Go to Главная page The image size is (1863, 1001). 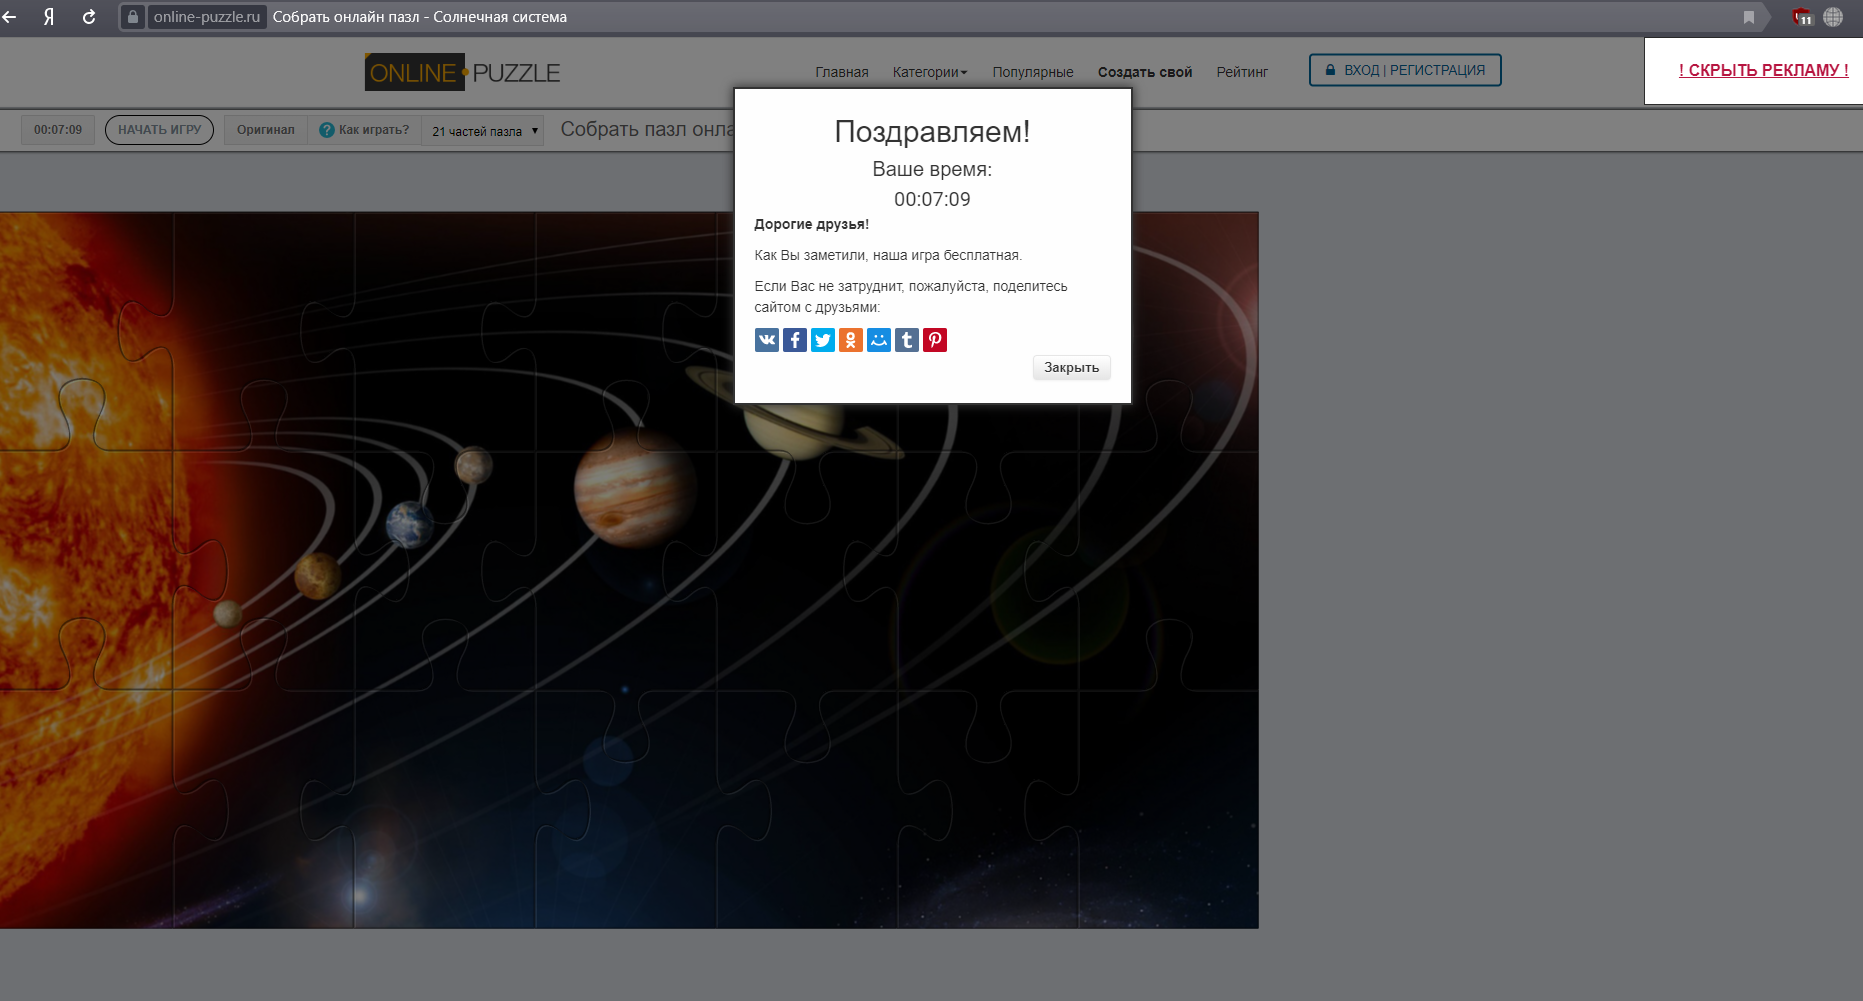pos(842,72)
